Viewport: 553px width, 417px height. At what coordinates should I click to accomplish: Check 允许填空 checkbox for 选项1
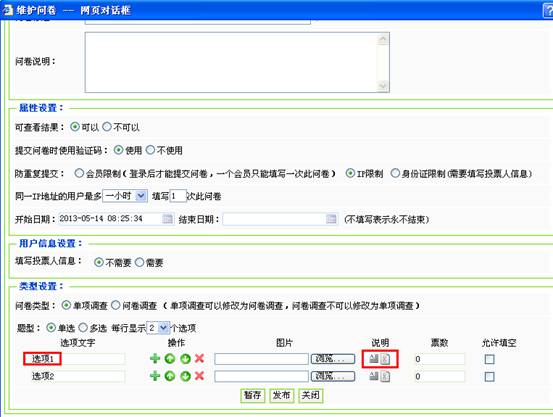coord(489,359)
